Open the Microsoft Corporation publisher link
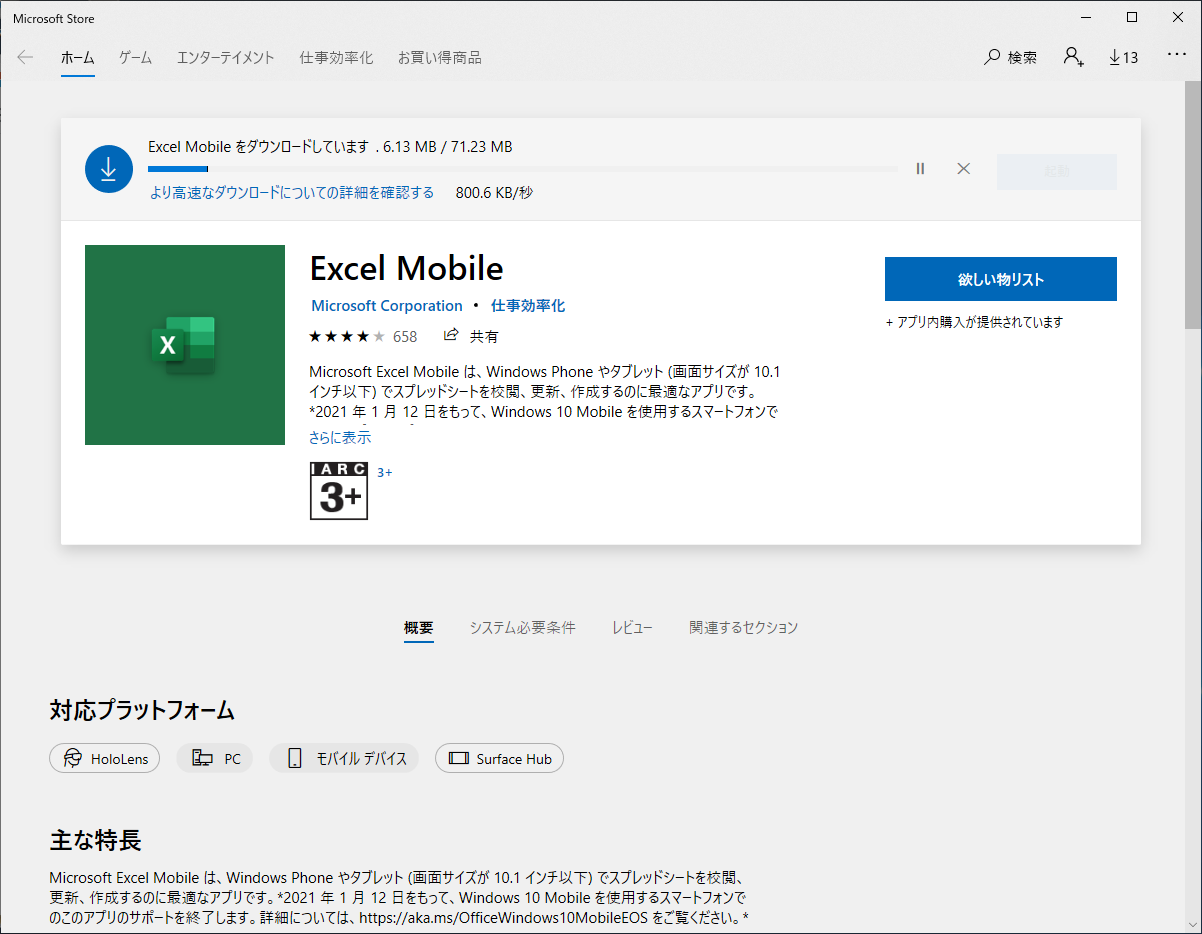This screenshot has width=1202, height=934. tap(386, 305)
